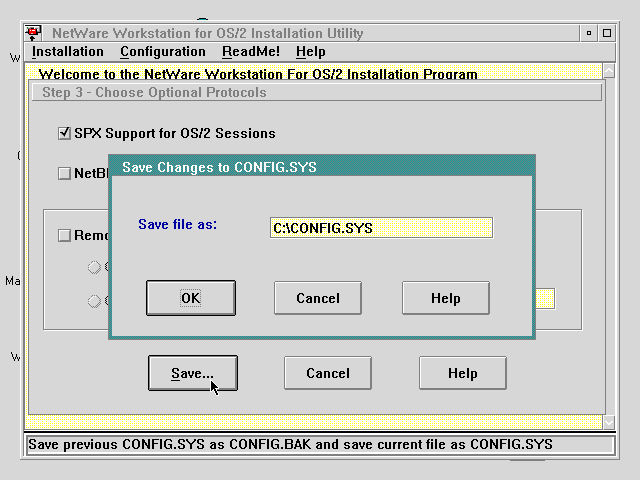Toggle the NetBIOS checkbox
The image size is (640, 480).
pyautogui.click(x=64, y=173)
